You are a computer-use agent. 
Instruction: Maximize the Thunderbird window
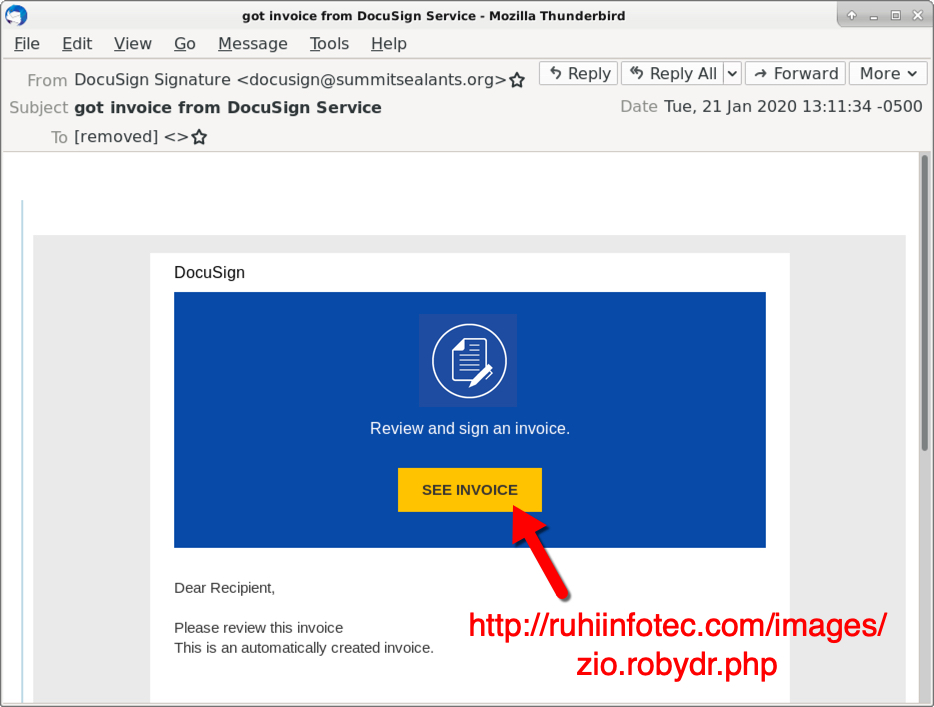pos(895,15)
